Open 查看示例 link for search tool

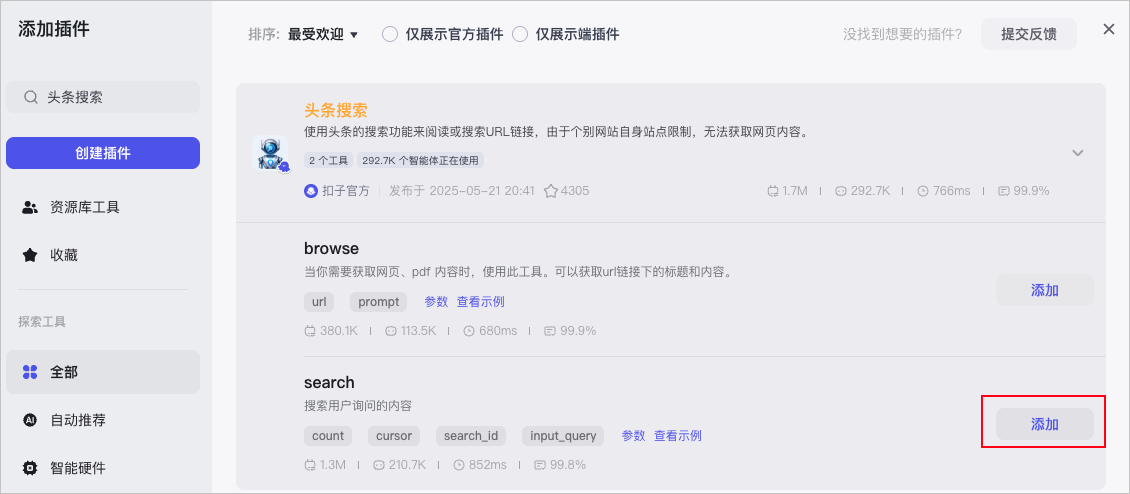pos(678,436)
